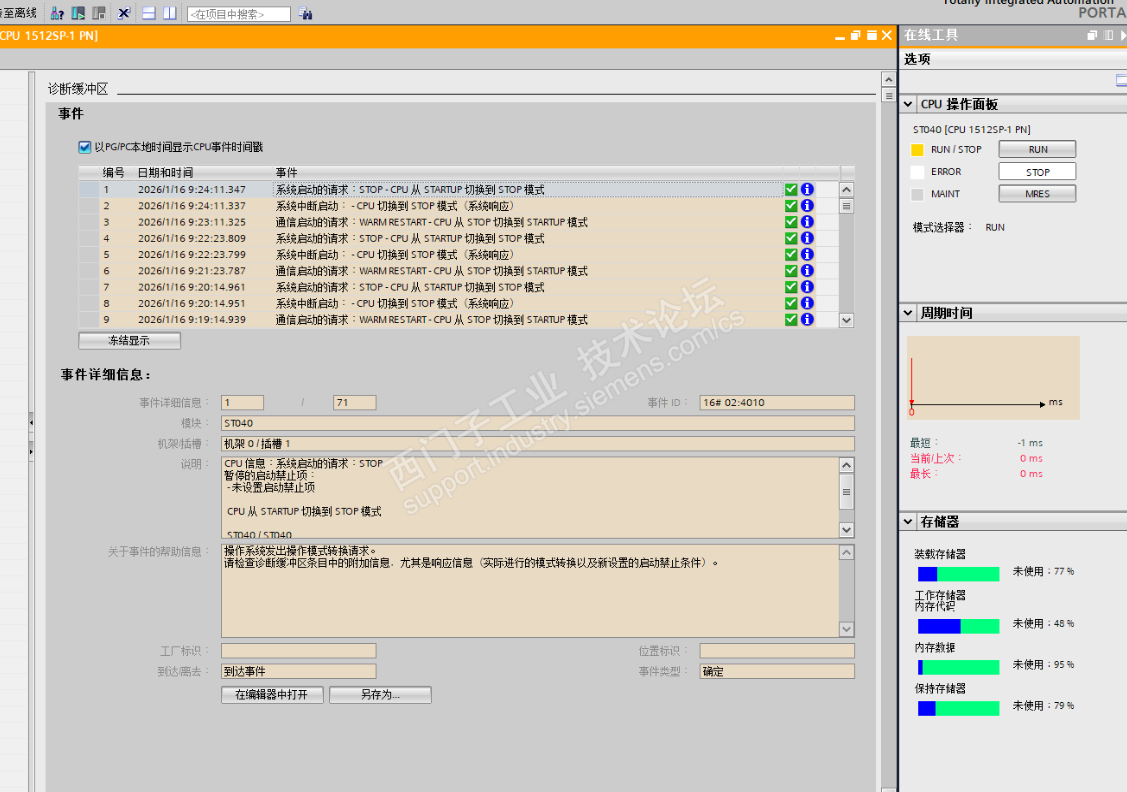Open info icon for event row 9

[x=807, y=319]
